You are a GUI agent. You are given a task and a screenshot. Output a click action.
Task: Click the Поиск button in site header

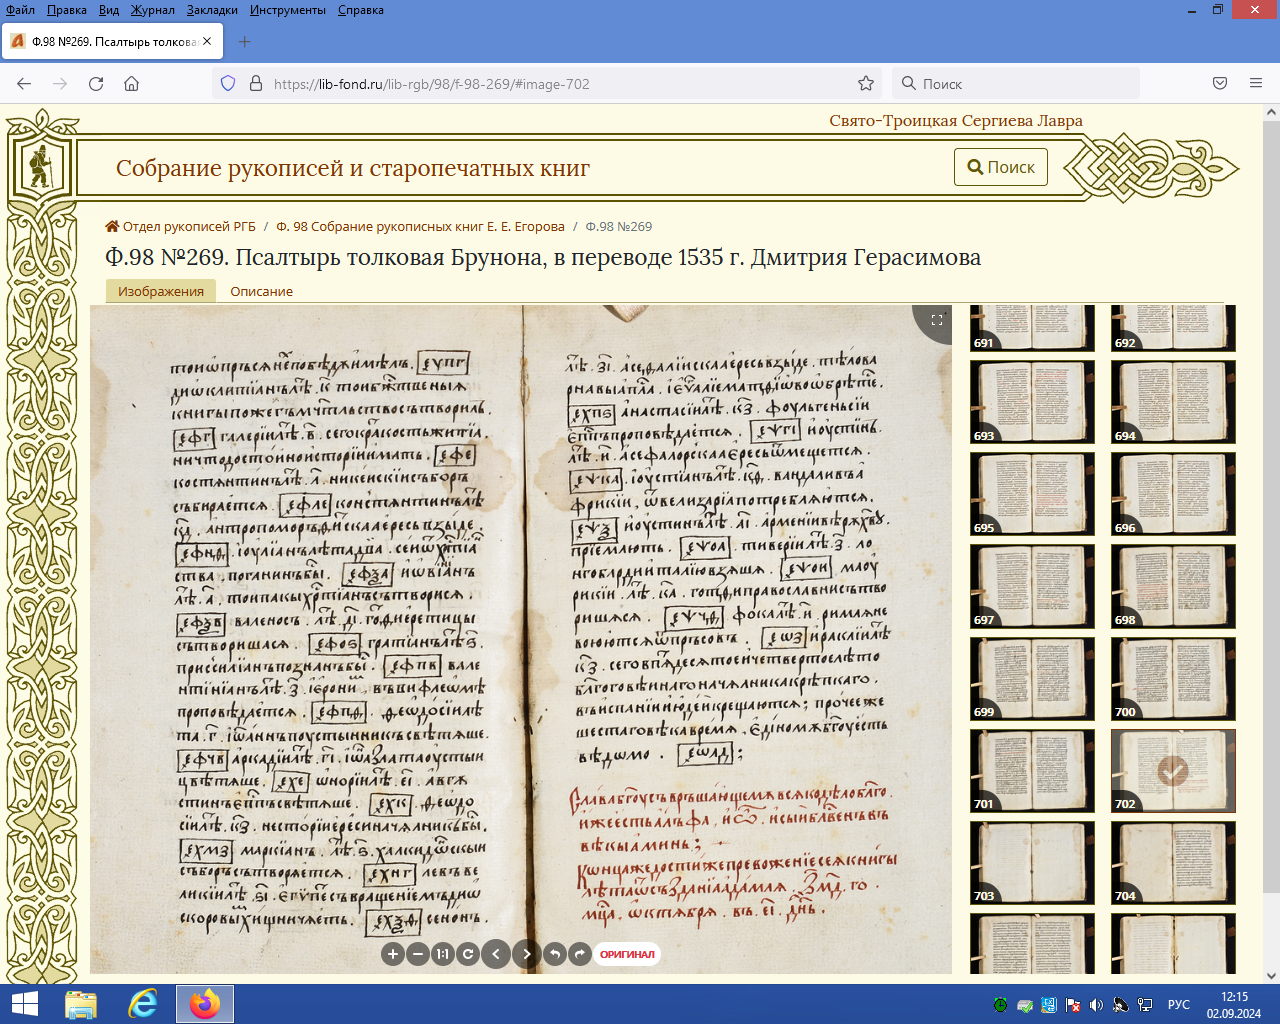pyautogui.click(x=1001, y=167)
